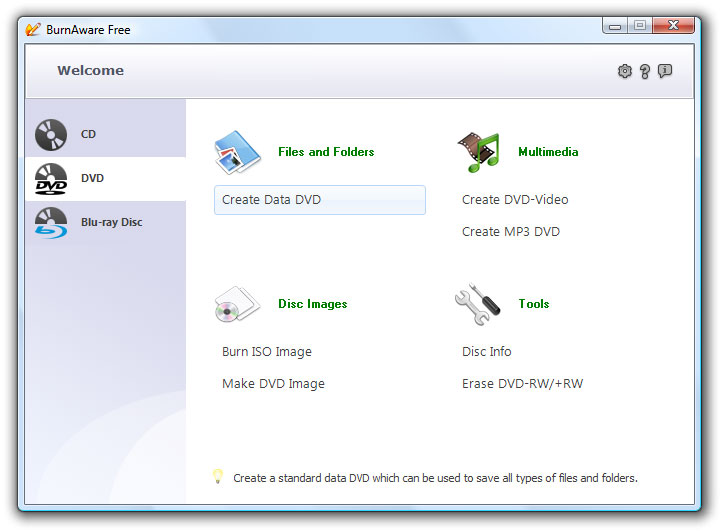Close the BurnAware Free window

pos(673,25)
